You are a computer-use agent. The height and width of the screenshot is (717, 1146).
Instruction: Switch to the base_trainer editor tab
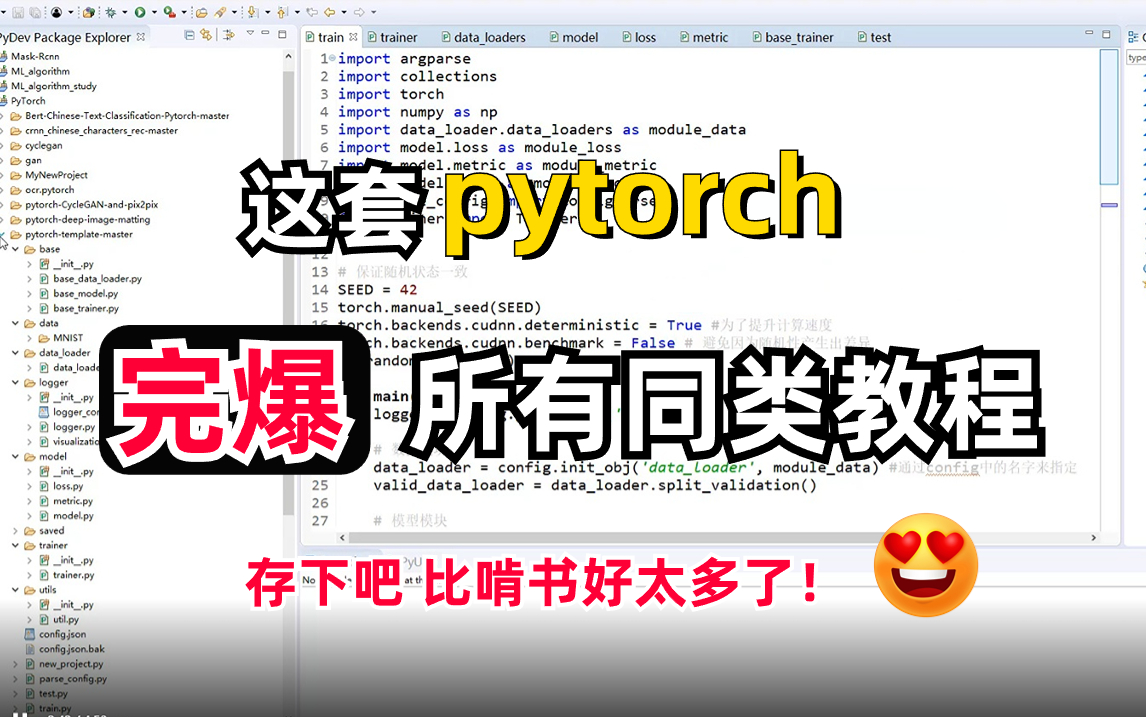point(792,37)
